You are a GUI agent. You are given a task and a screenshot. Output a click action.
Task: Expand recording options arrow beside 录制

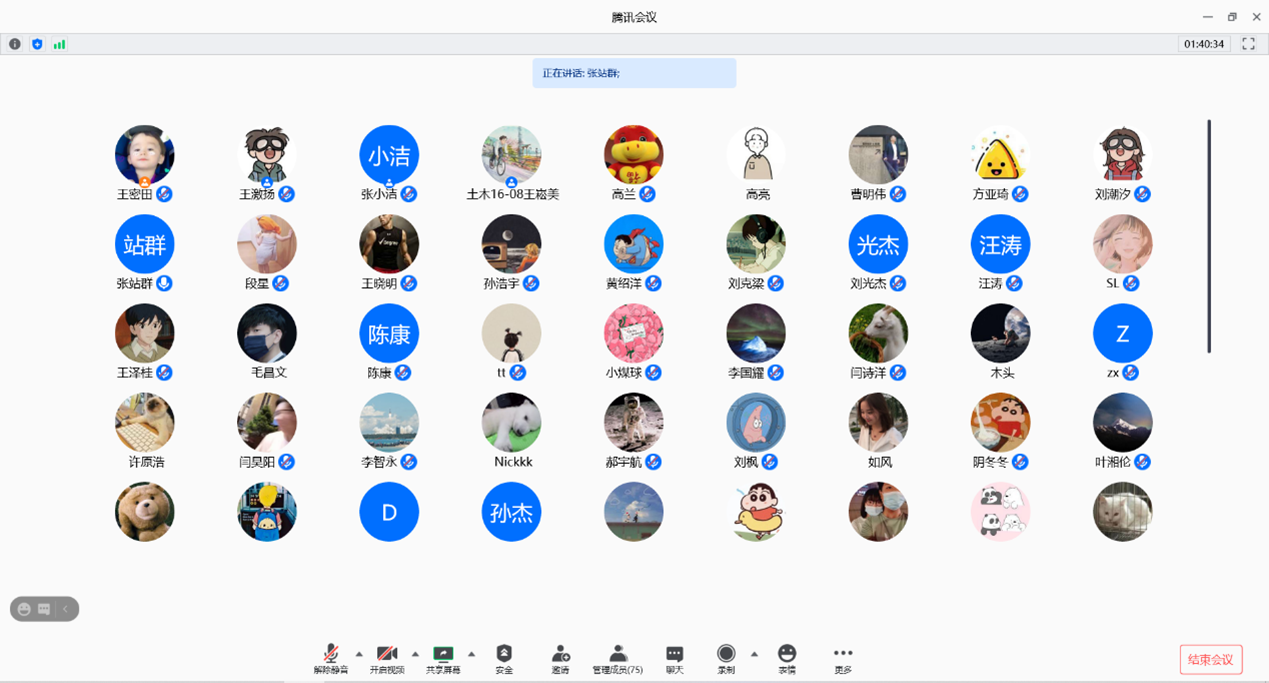click(754, 654)
